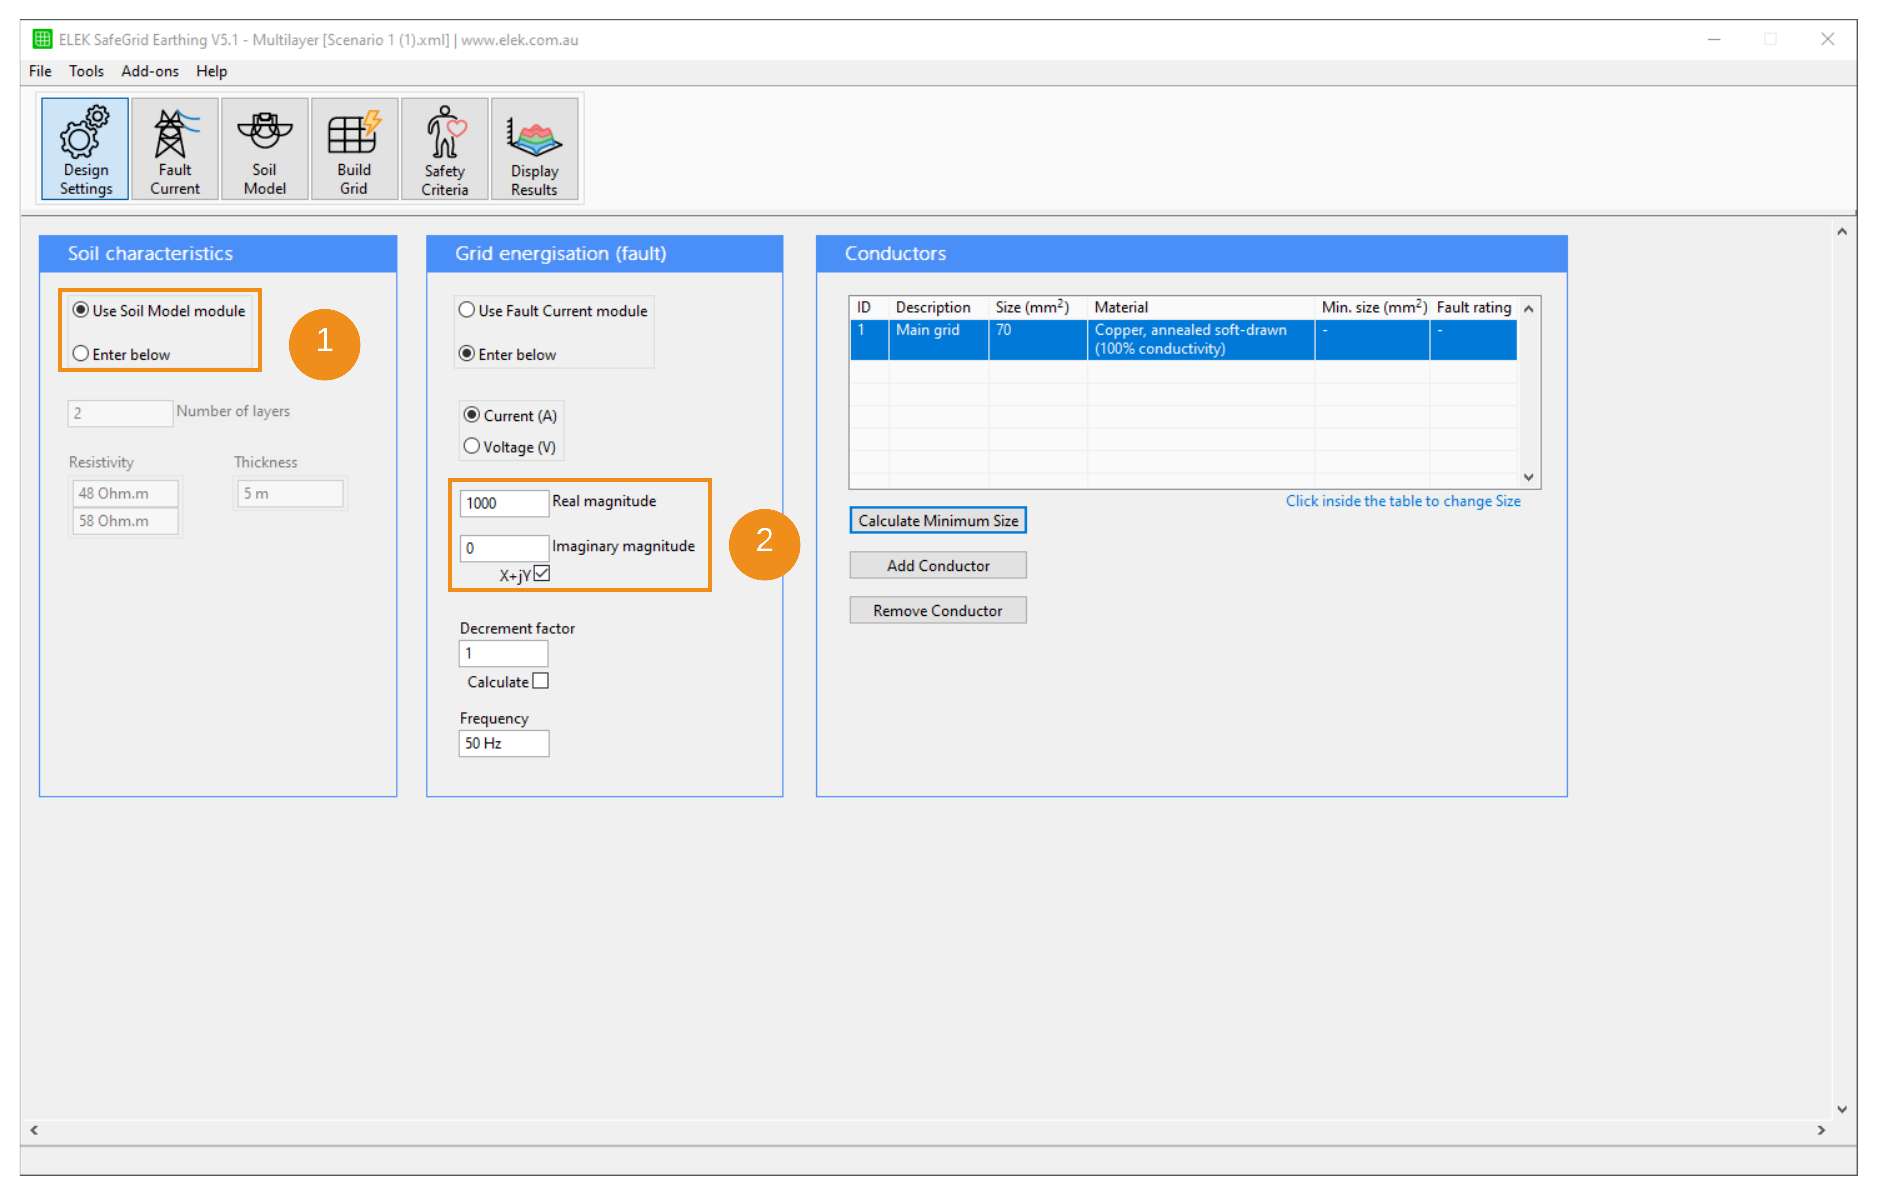
Task: Select the Main grid conductor row
Action: [1100, 340]
